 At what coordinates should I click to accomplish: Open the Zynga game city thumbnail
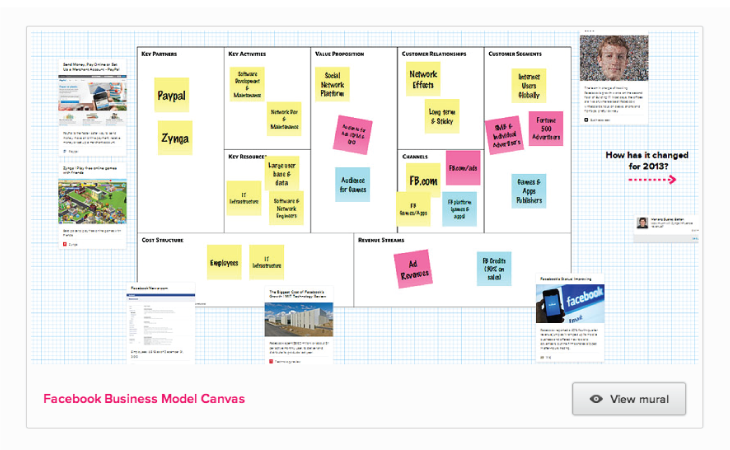(92, 201)
